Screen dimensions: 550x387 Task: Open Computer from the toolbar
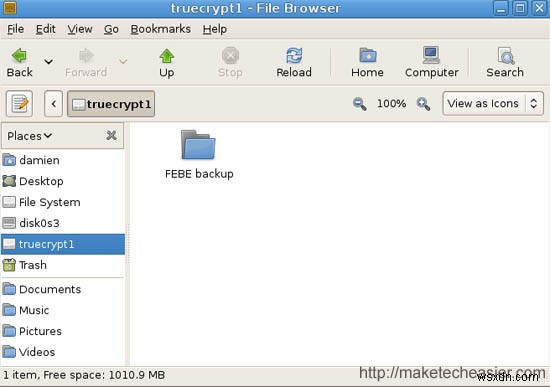[431, 62]
